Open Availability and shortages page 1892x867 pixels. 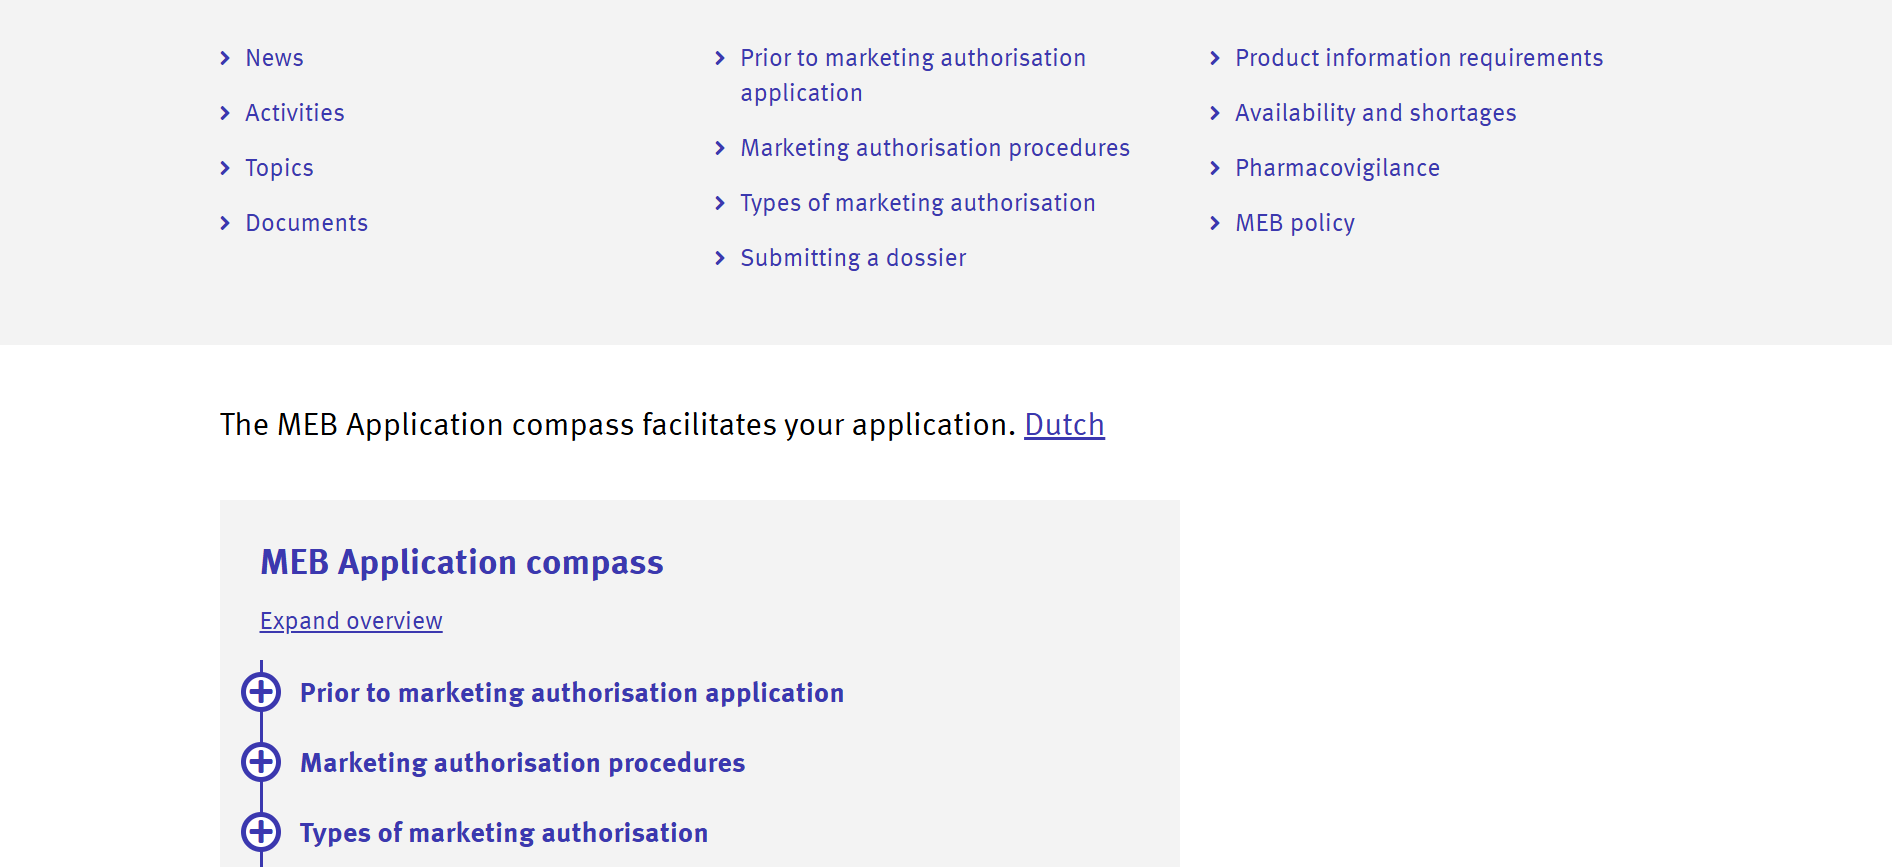(x=1375, y=113)
